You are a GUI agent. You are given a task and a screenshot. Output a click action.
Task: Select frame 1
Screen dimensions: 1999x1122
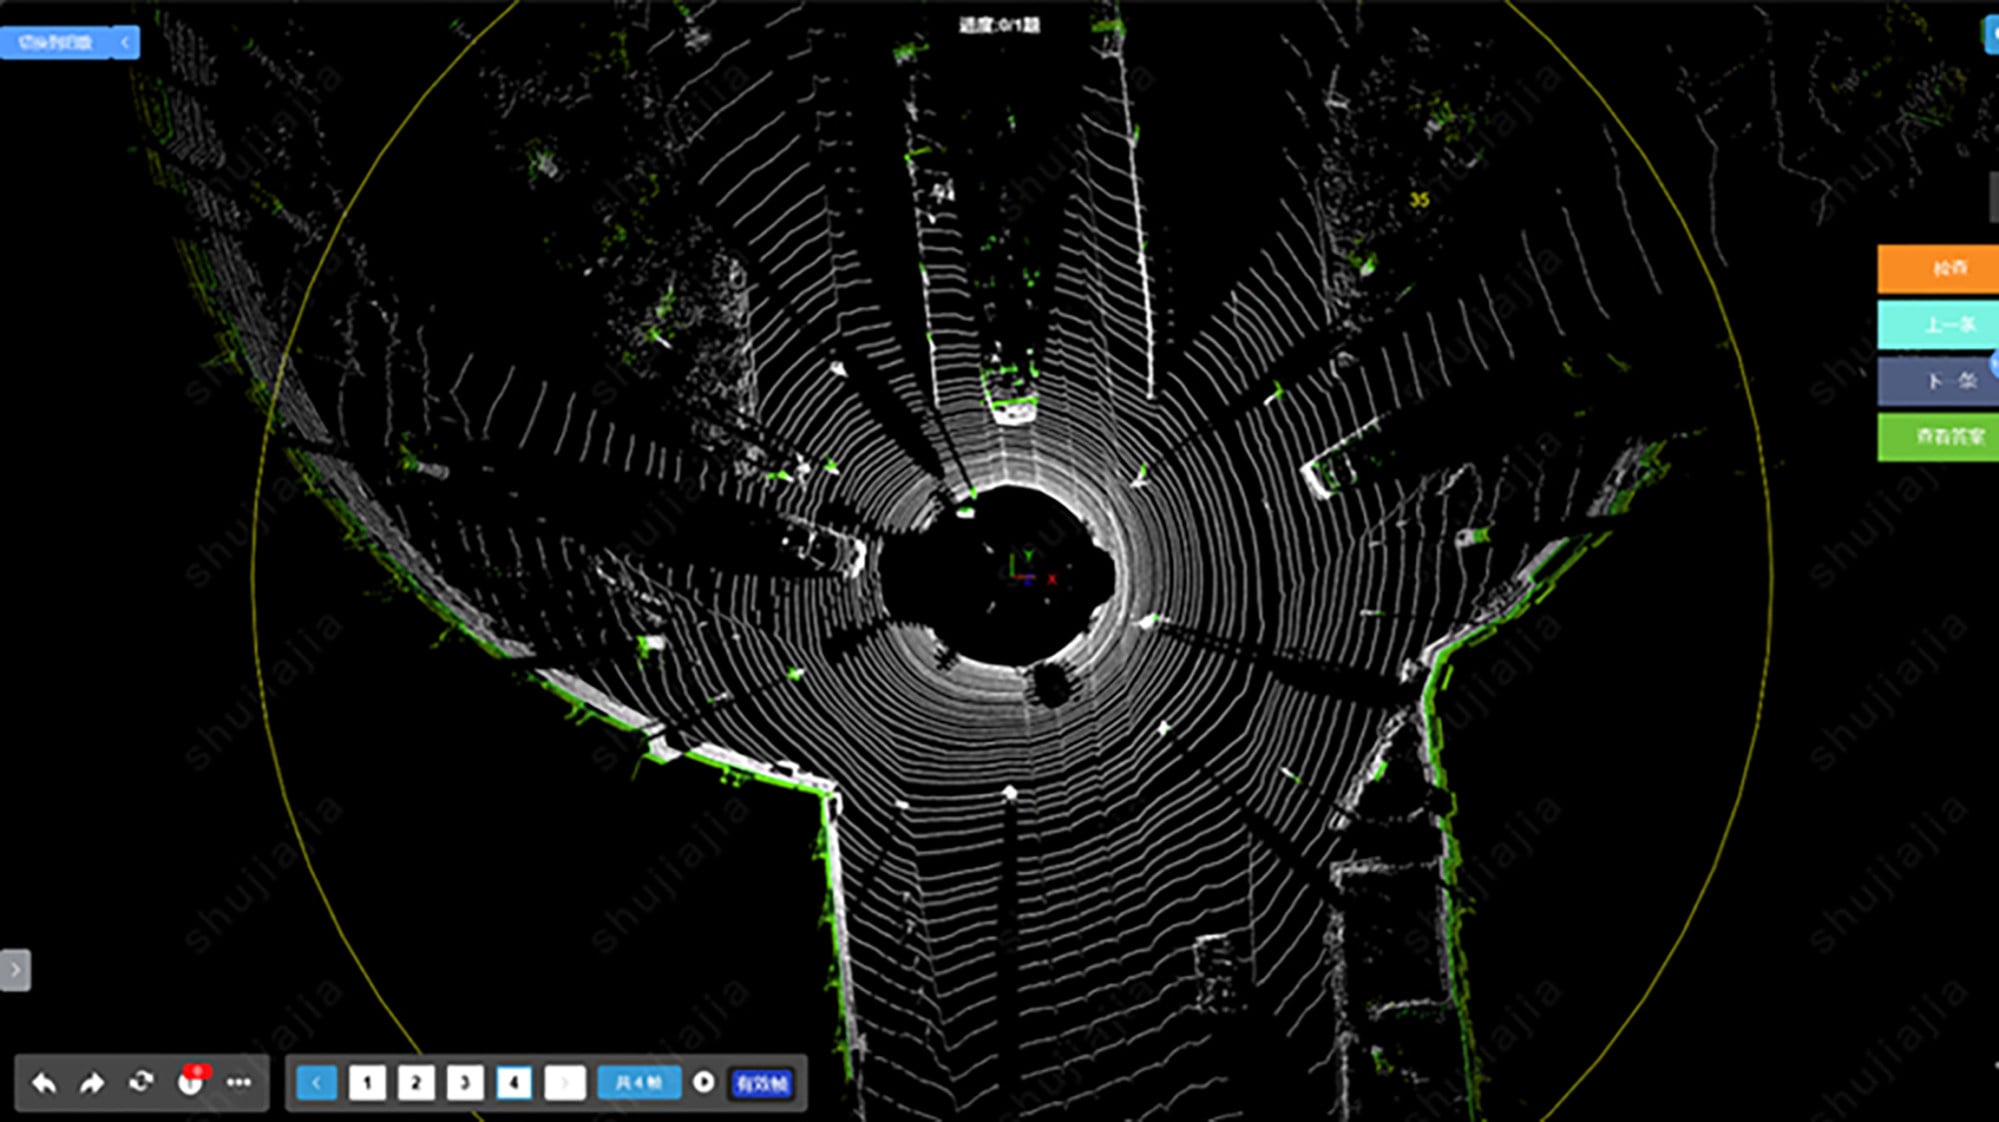click(x=367, y=1082)
